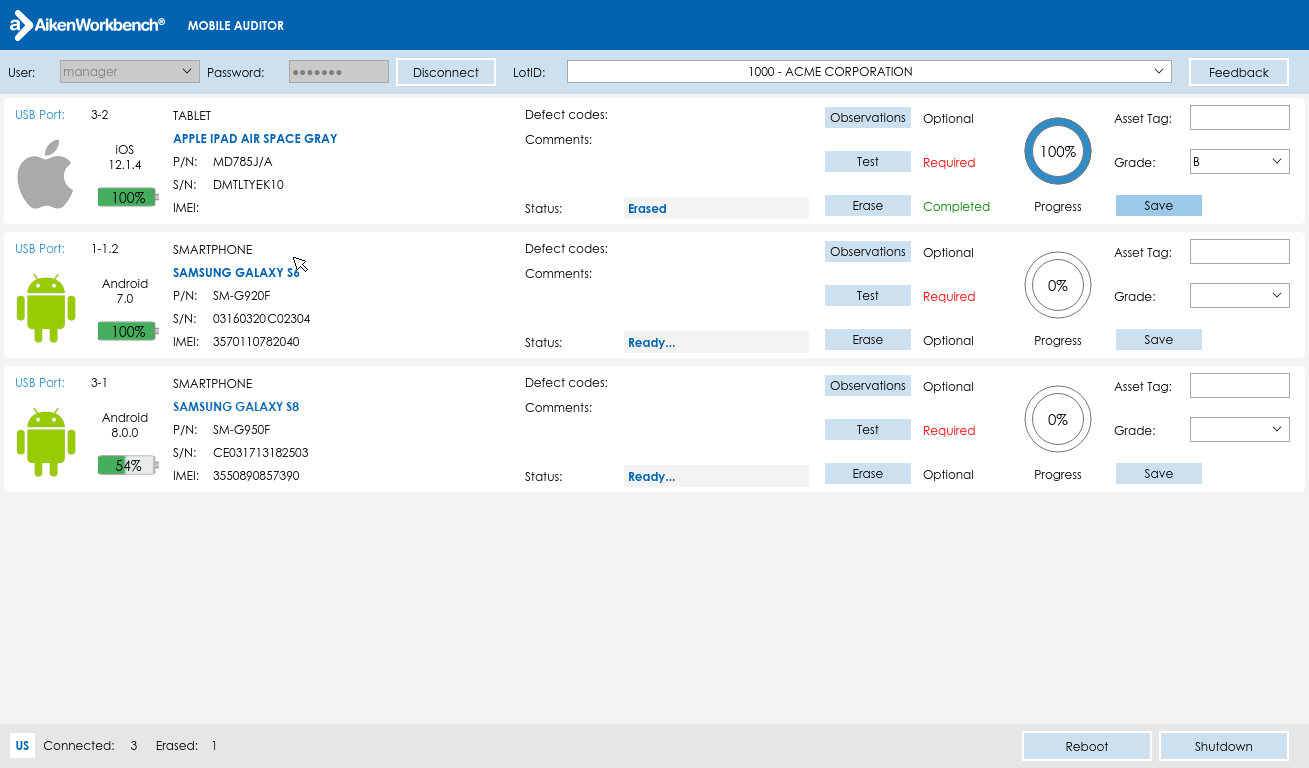Click the Mobile Auditor header title

click(236, 26)
